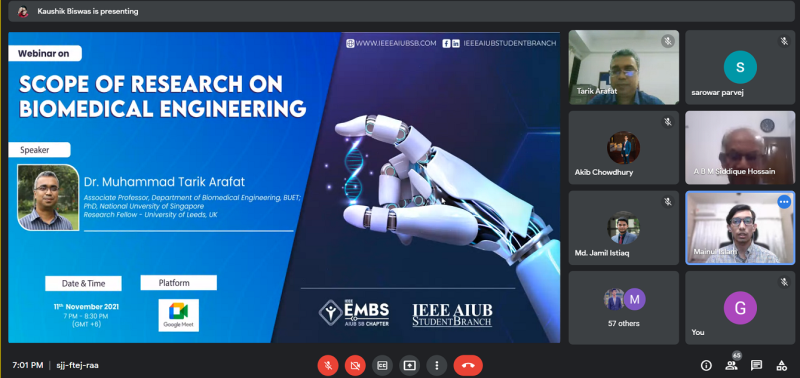Click muted mic icon on Tarik Arafat tile
The width and height of the screenshot is (800, 378).
tap(667, 41)
